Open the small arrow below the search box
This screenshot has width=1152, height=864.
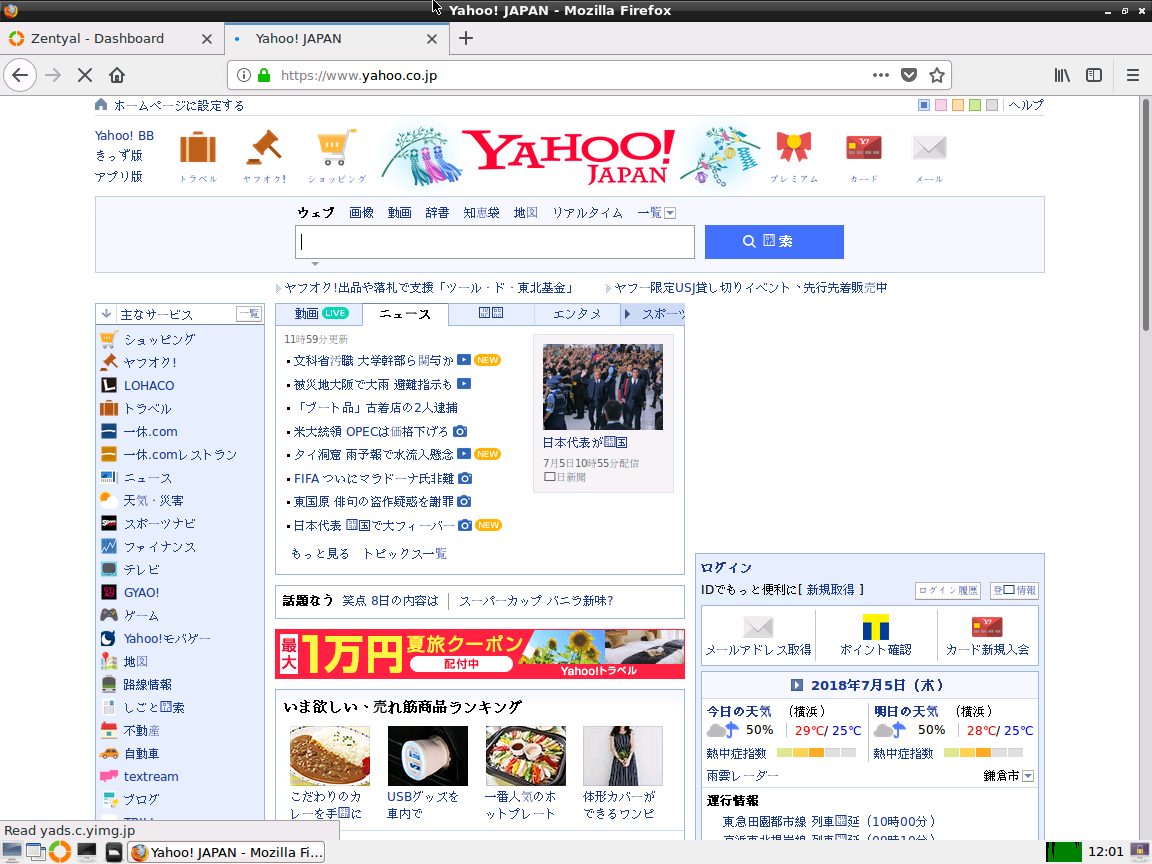pos(315,264)
